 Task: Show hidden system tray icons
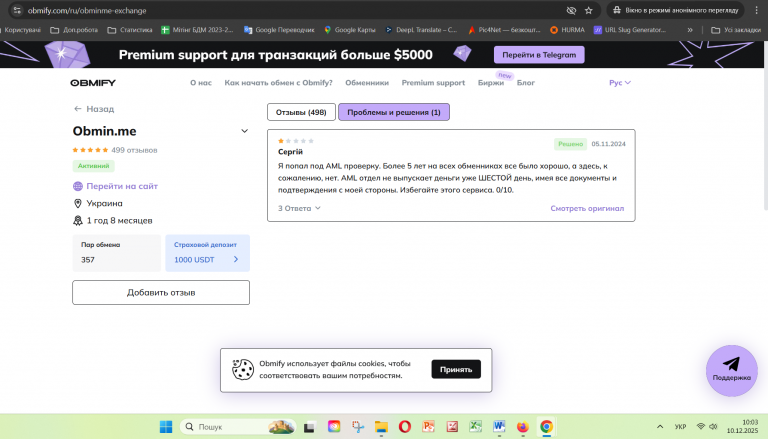tap(660, 426)
